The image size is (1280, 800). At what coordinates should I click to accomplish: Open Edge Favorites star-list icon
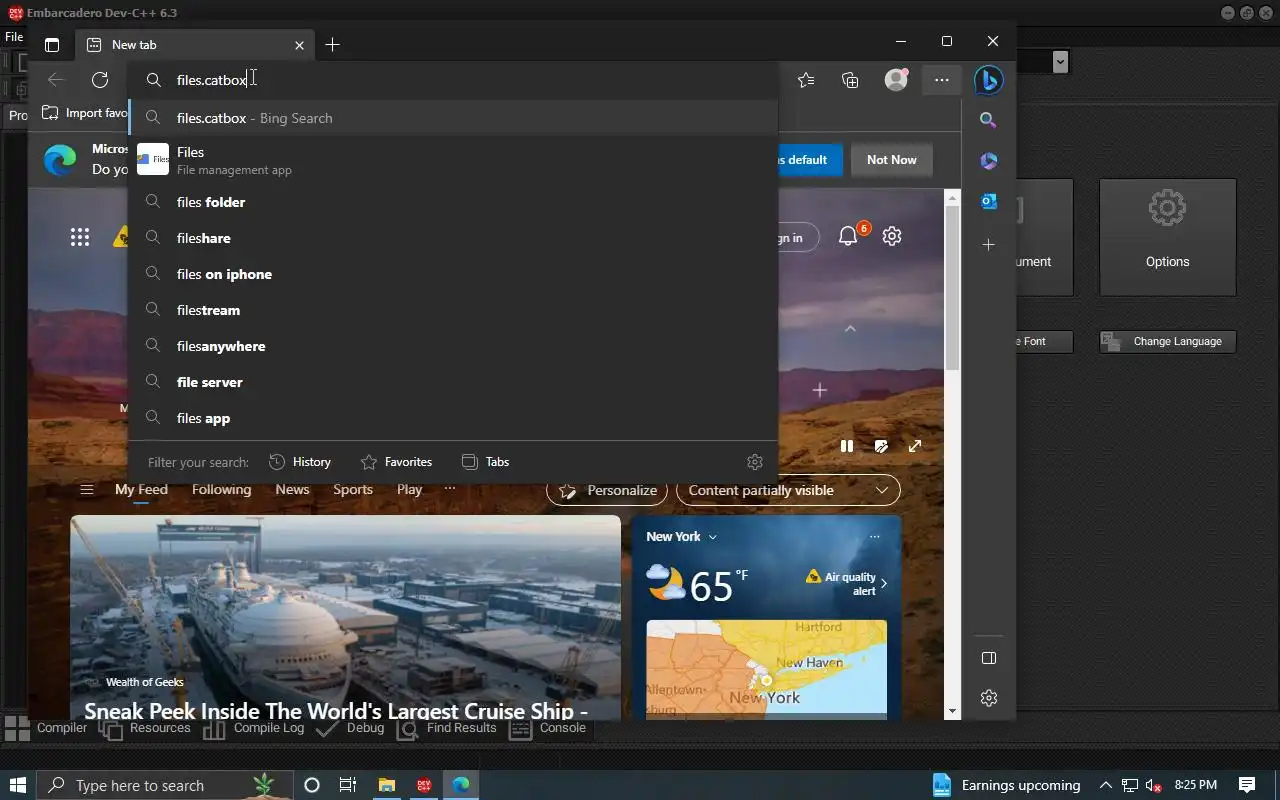[x=806, y=80]
